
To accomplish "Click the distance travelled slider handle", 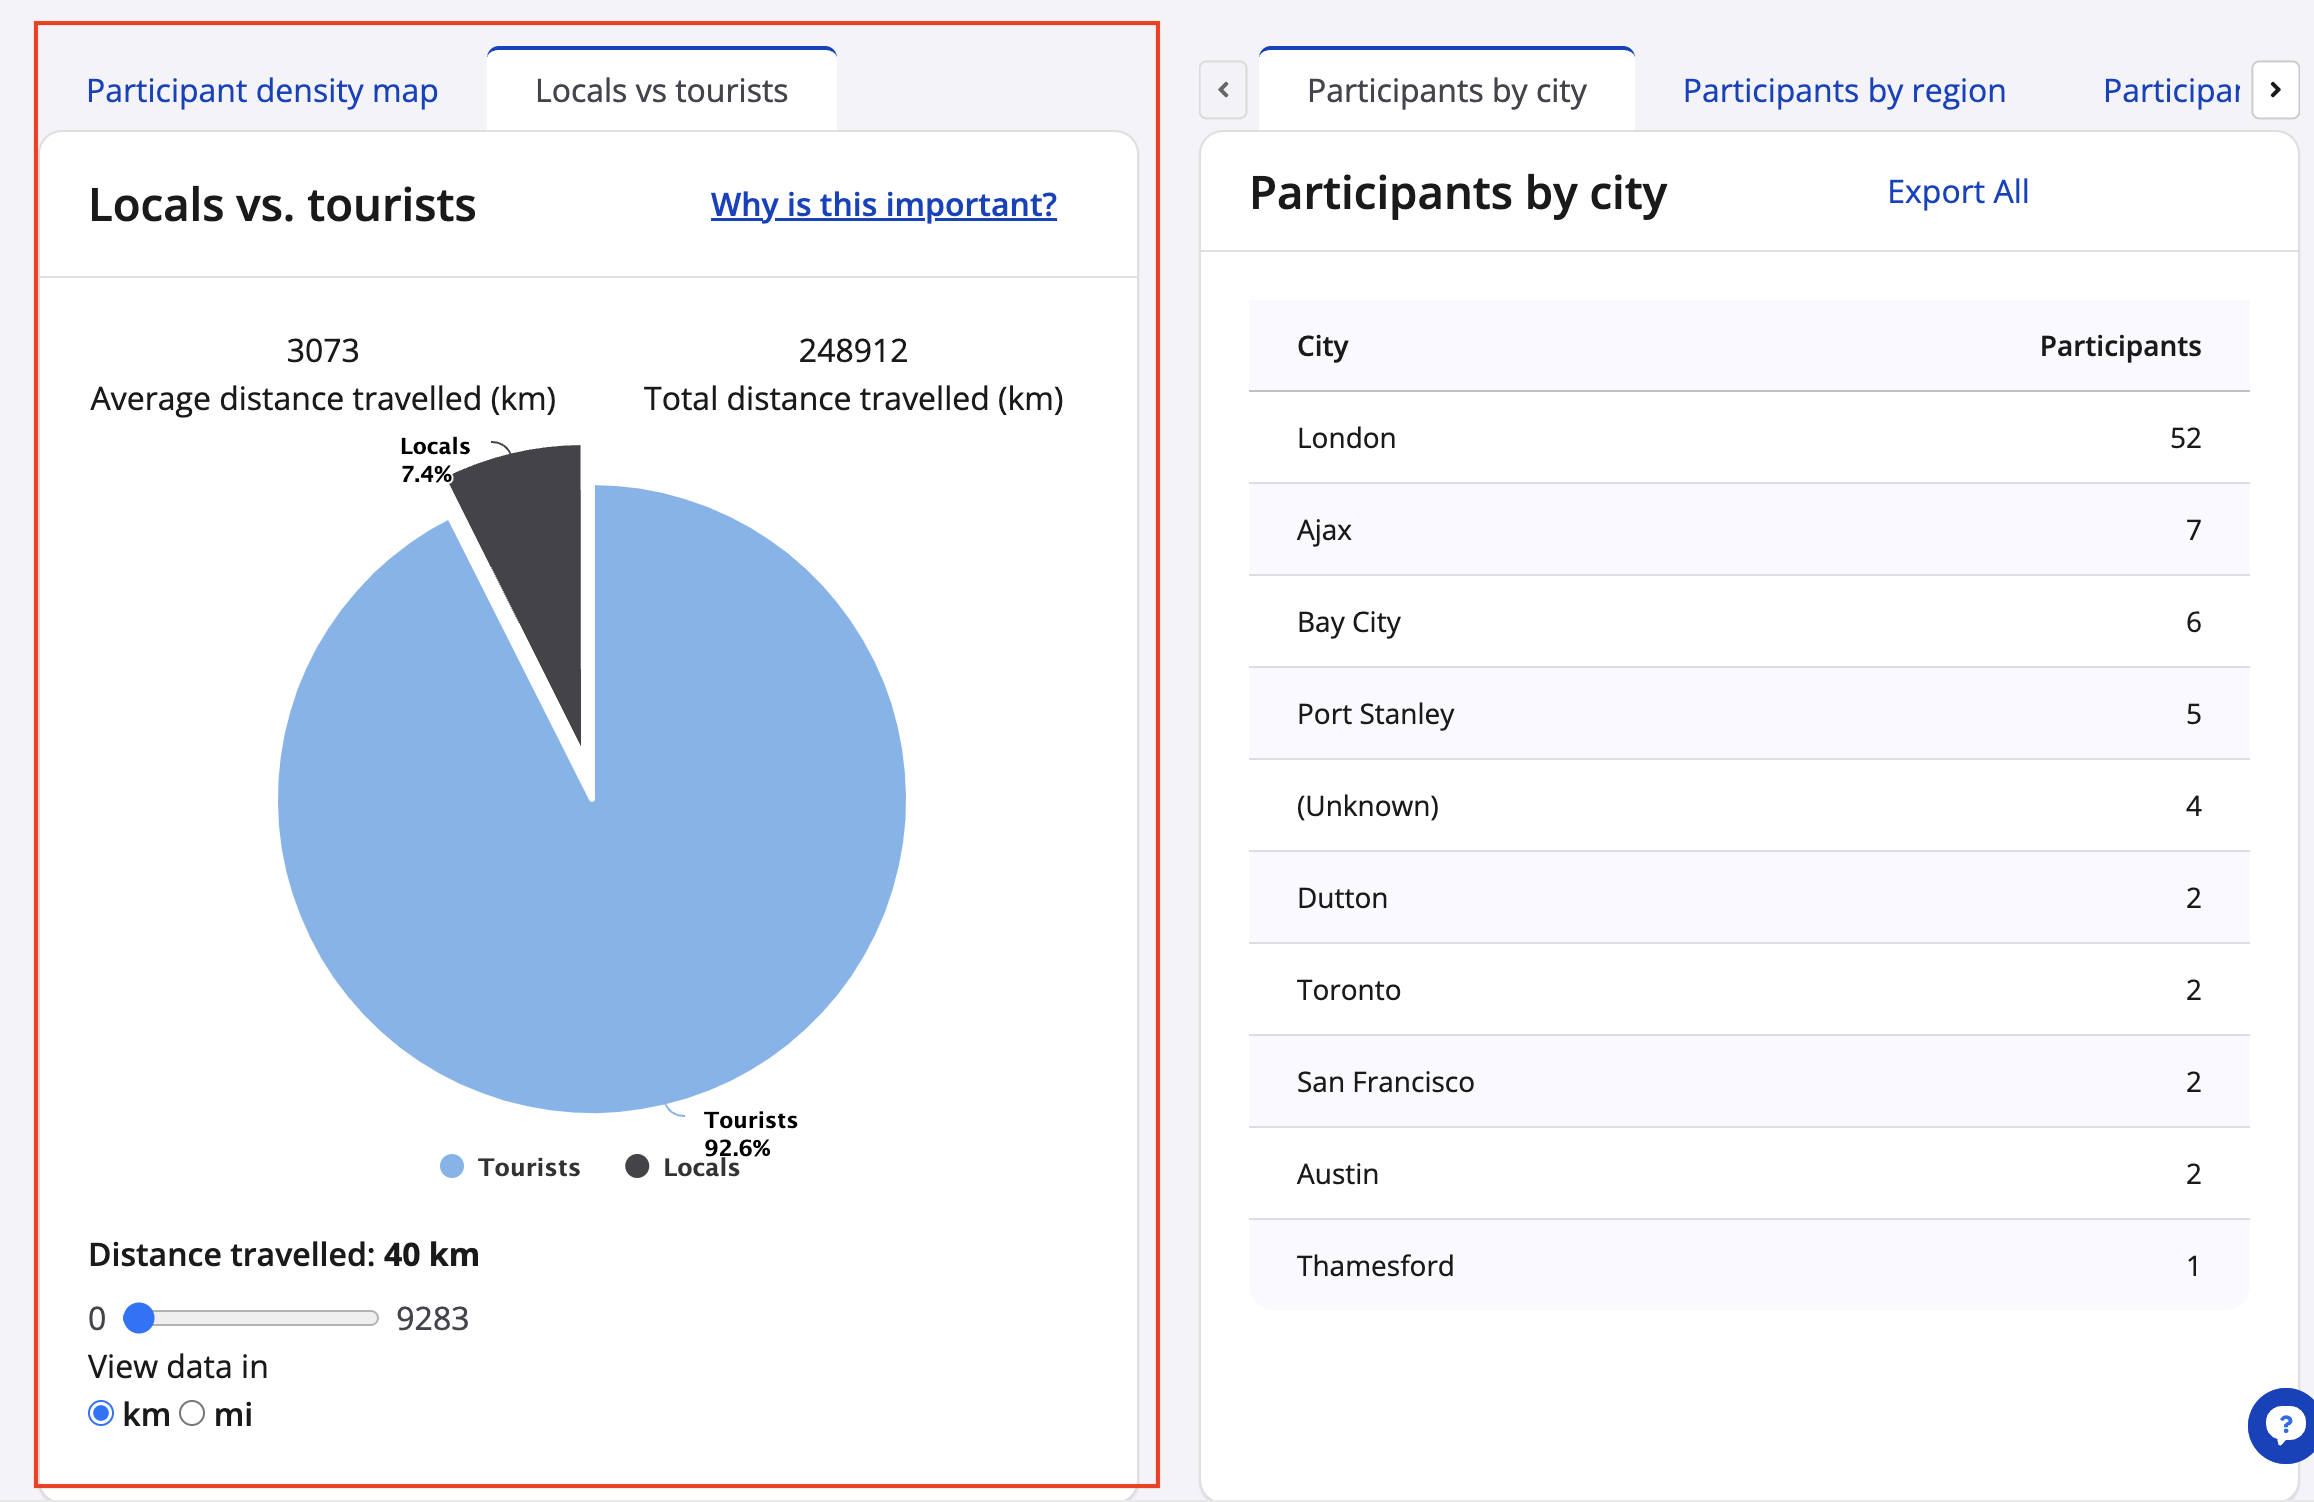I will pyautogui.click(x=139, y=1318).
